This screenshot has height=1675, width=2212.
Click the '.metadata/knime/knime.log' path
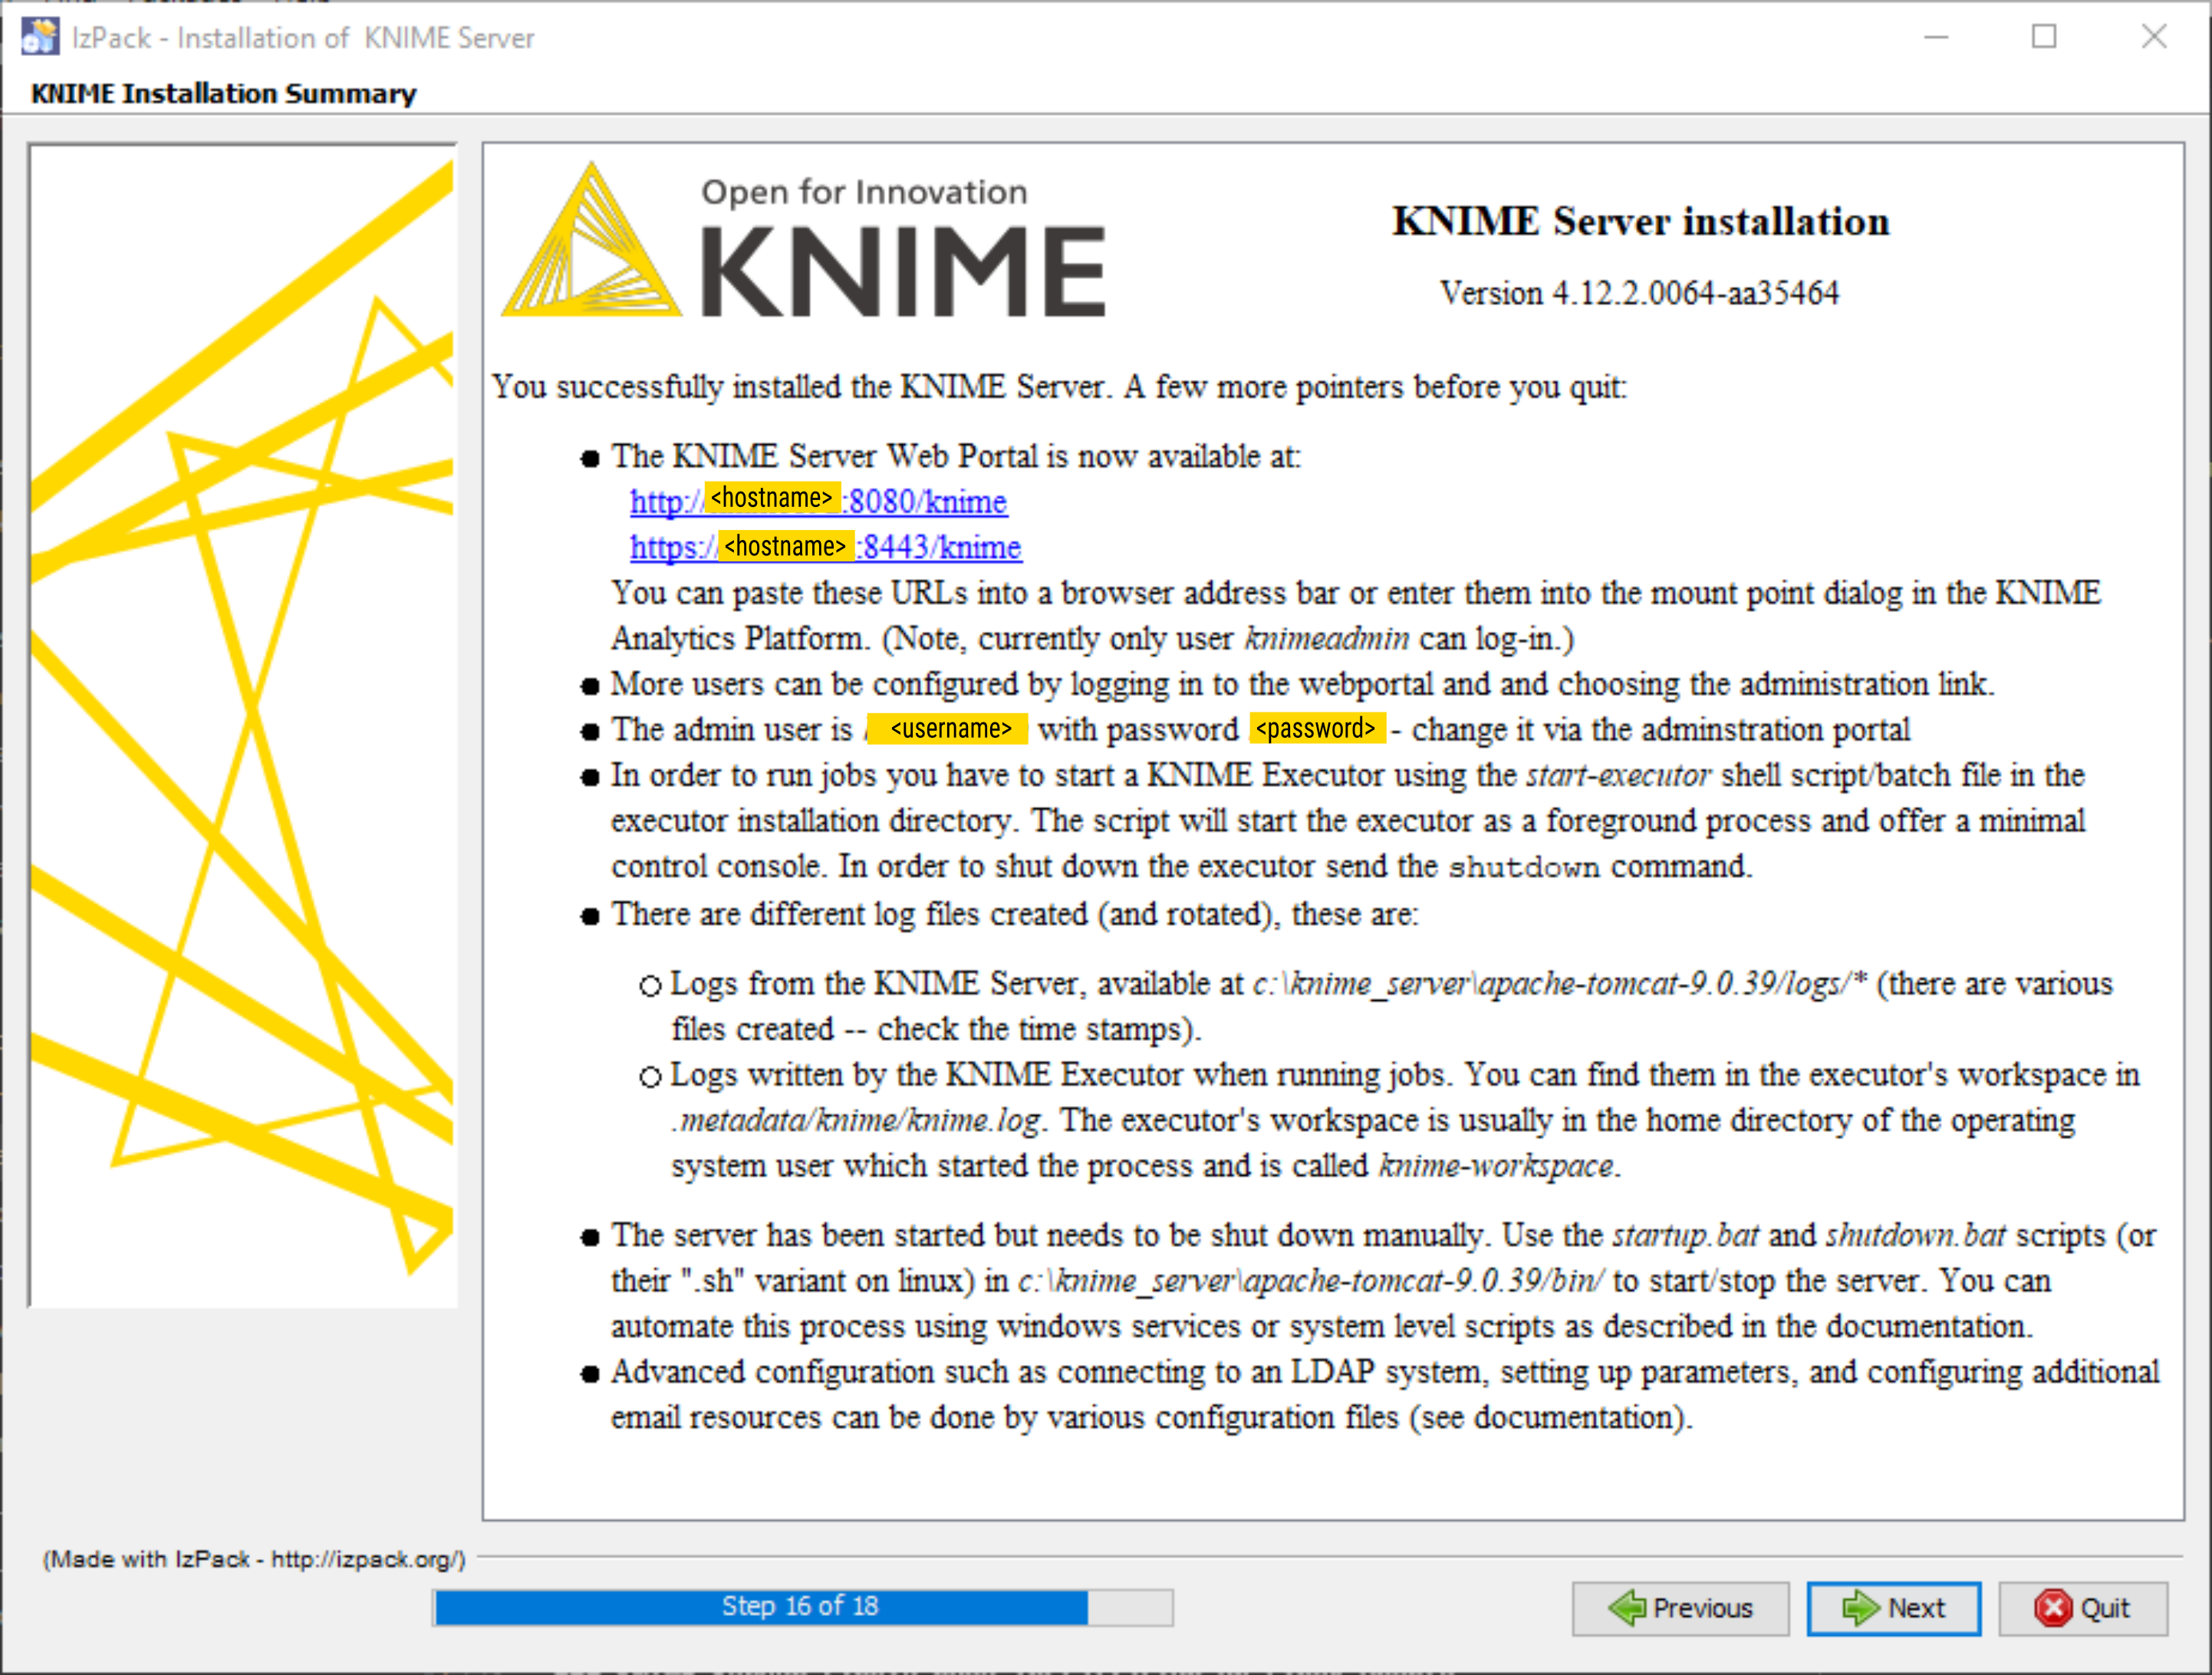click(856, 1120)
